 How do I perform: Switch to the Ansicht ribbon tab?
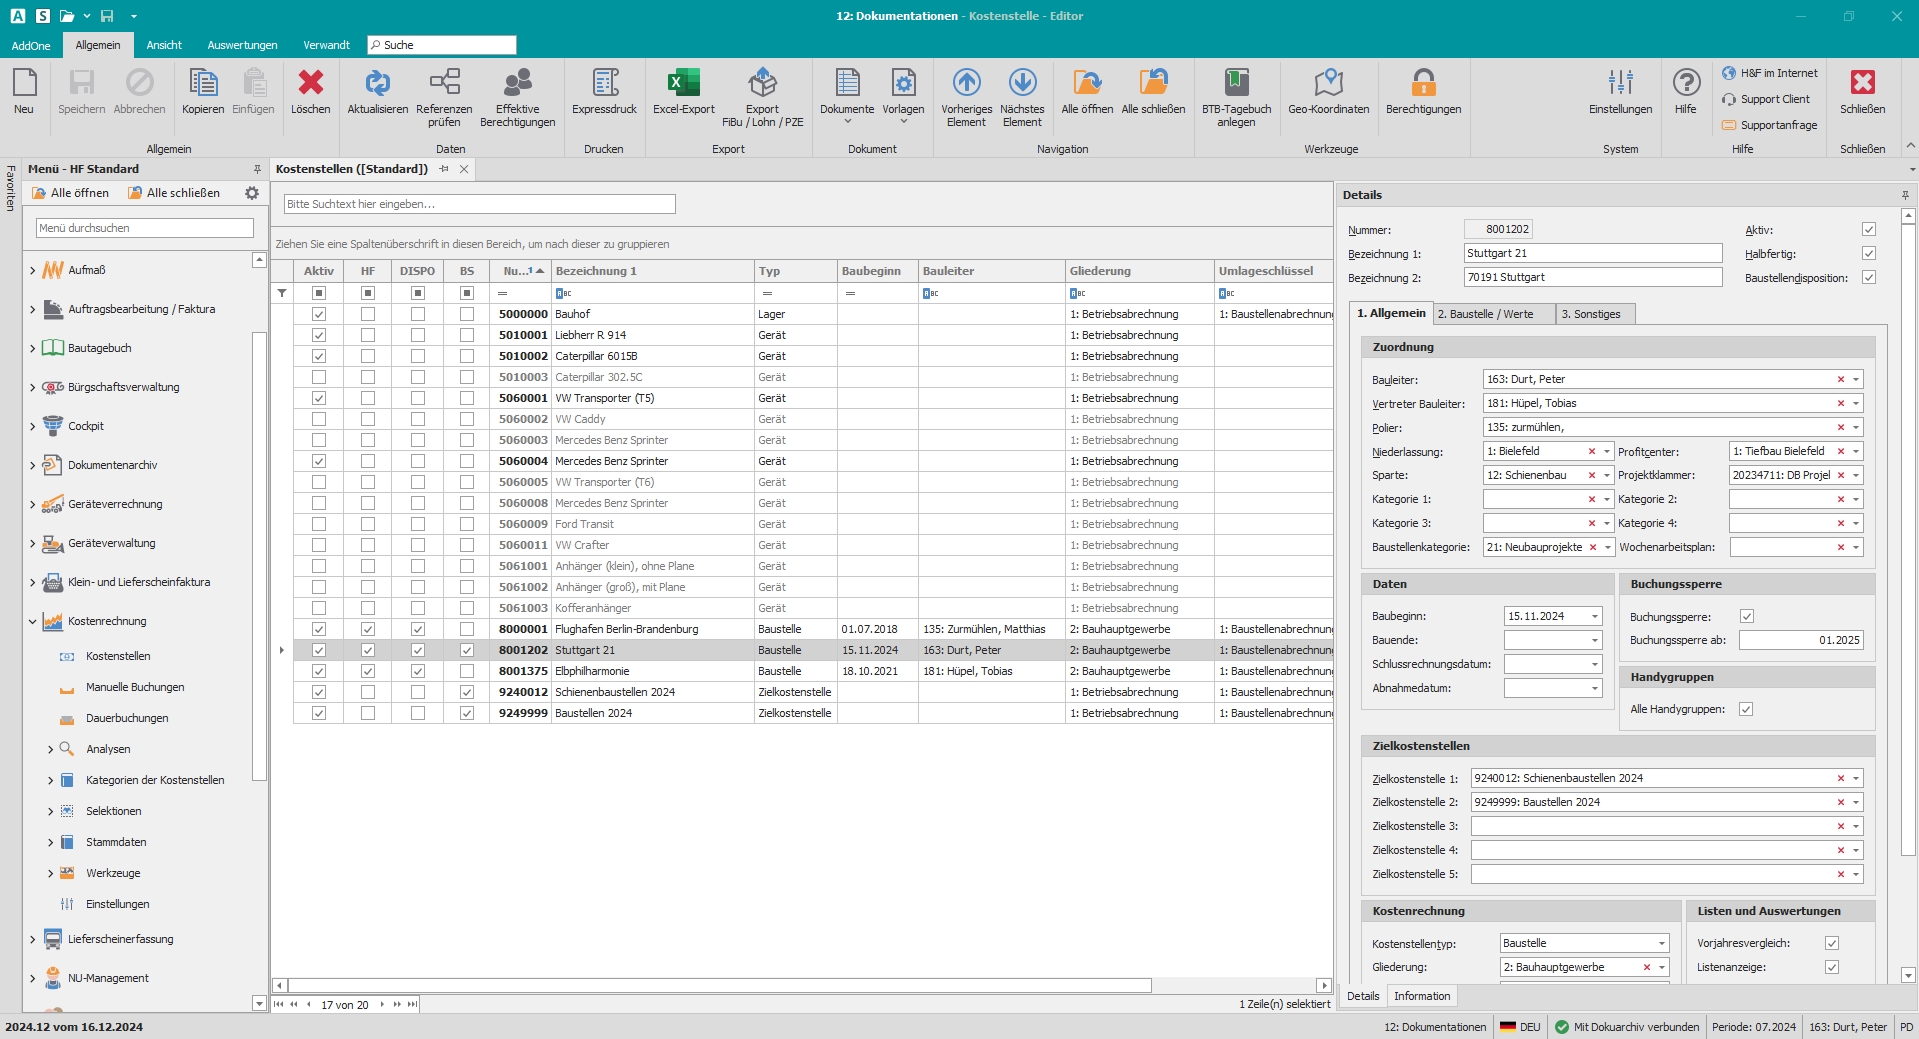pyautogui.click(x=164, y=45)
